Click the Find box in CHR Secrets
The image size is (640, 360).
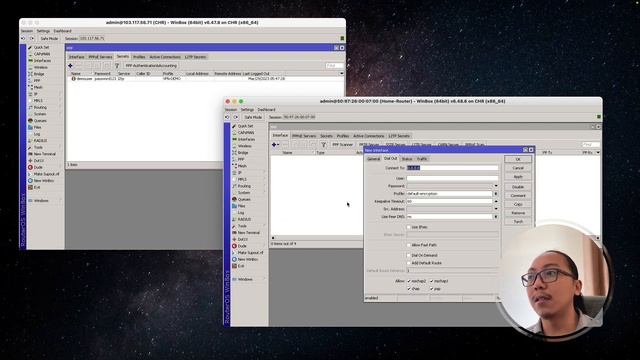[334, 66]
